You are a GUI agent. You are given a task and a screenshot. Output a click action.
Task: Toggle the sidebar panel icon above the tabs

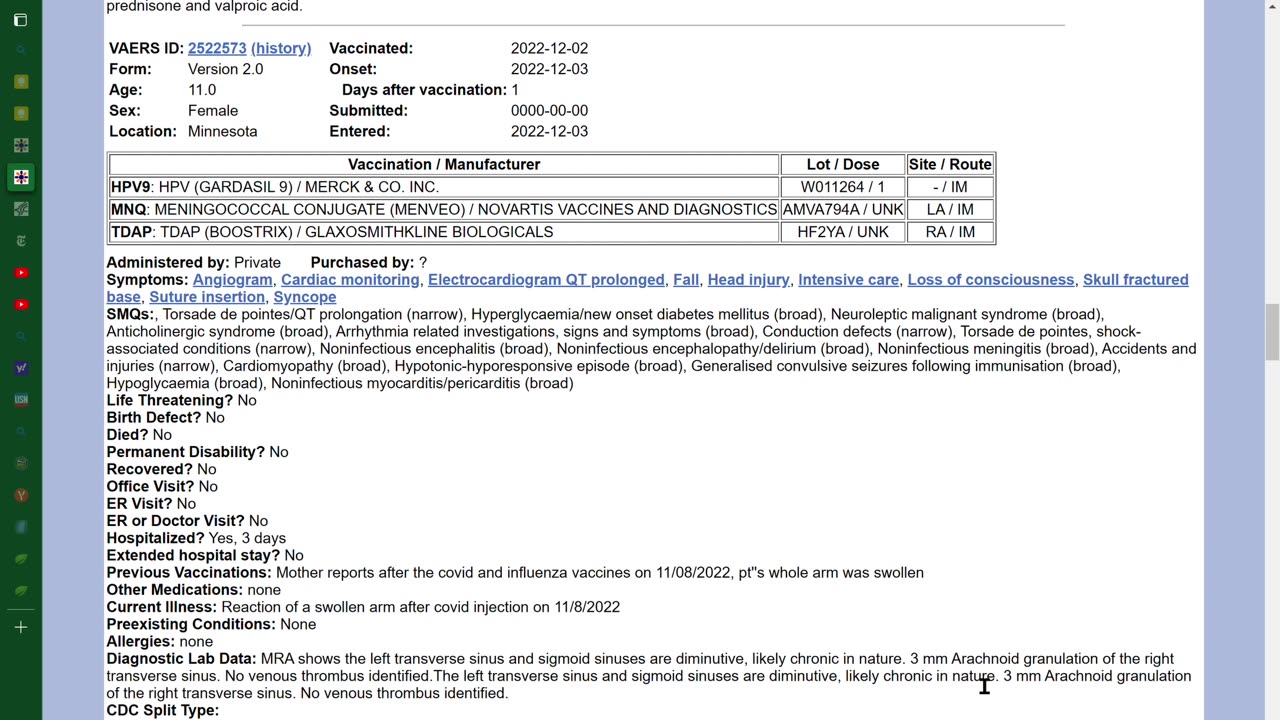(x=20, y=19)
